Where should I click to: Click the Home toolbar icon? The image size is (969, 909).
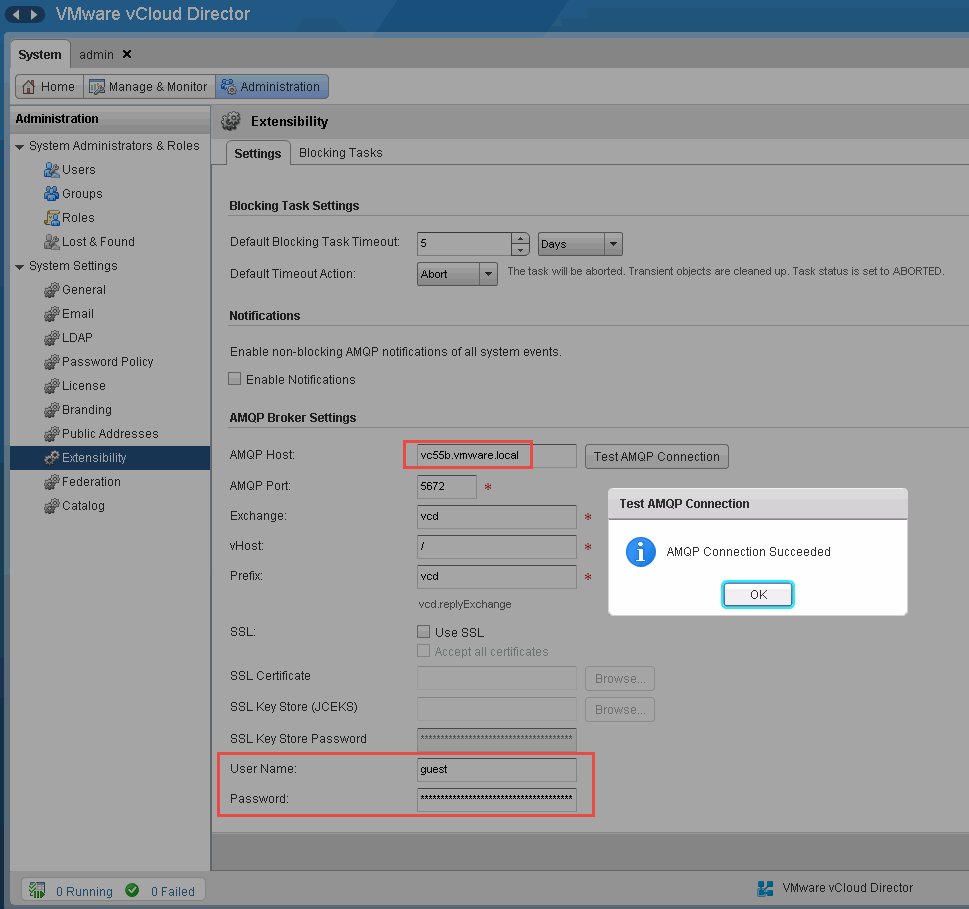coord(29,87)
